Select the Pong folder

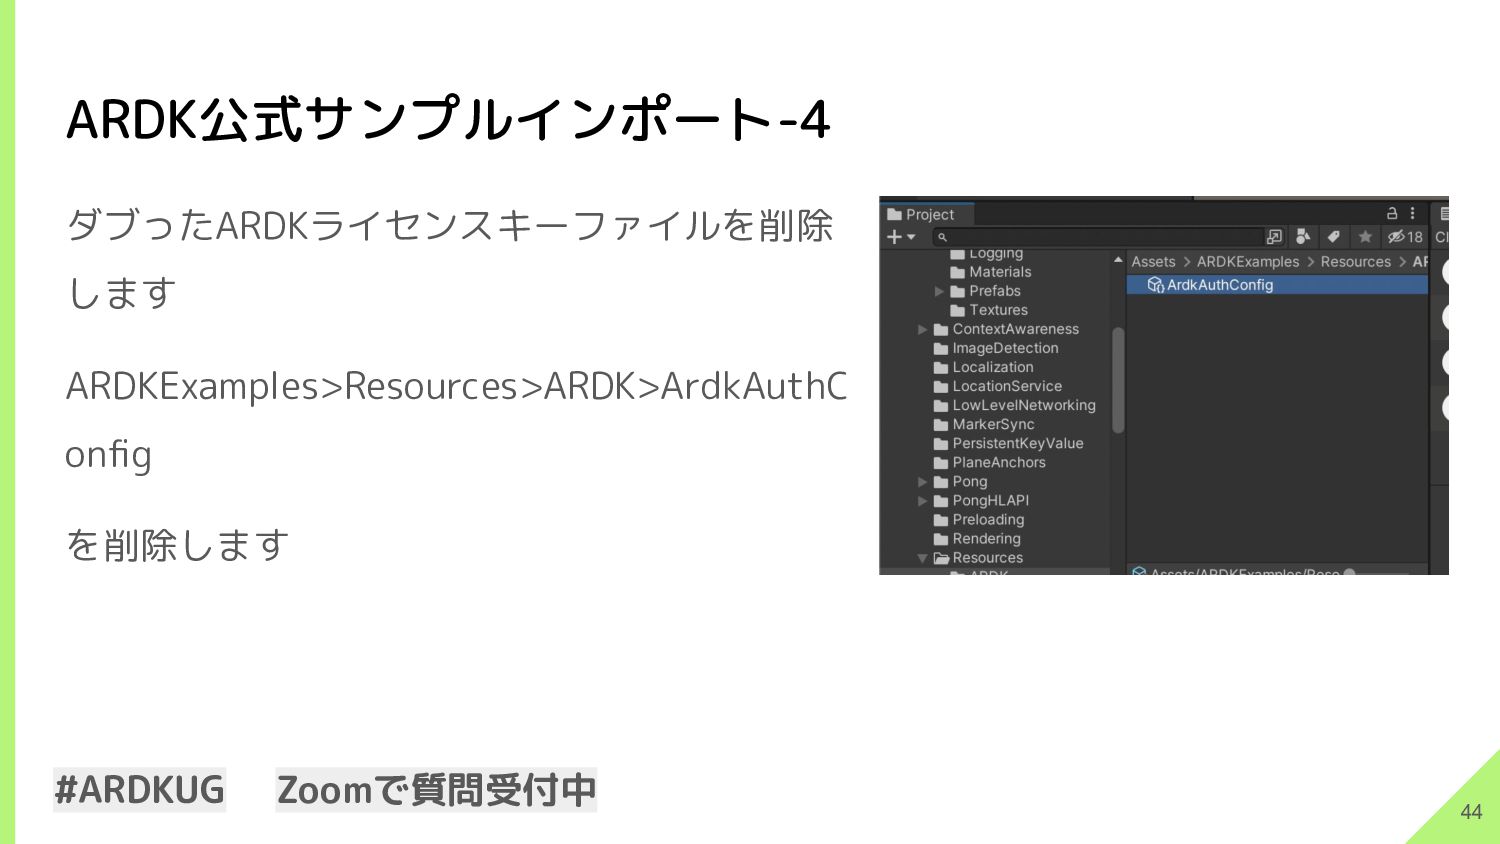tap(960, 481)
